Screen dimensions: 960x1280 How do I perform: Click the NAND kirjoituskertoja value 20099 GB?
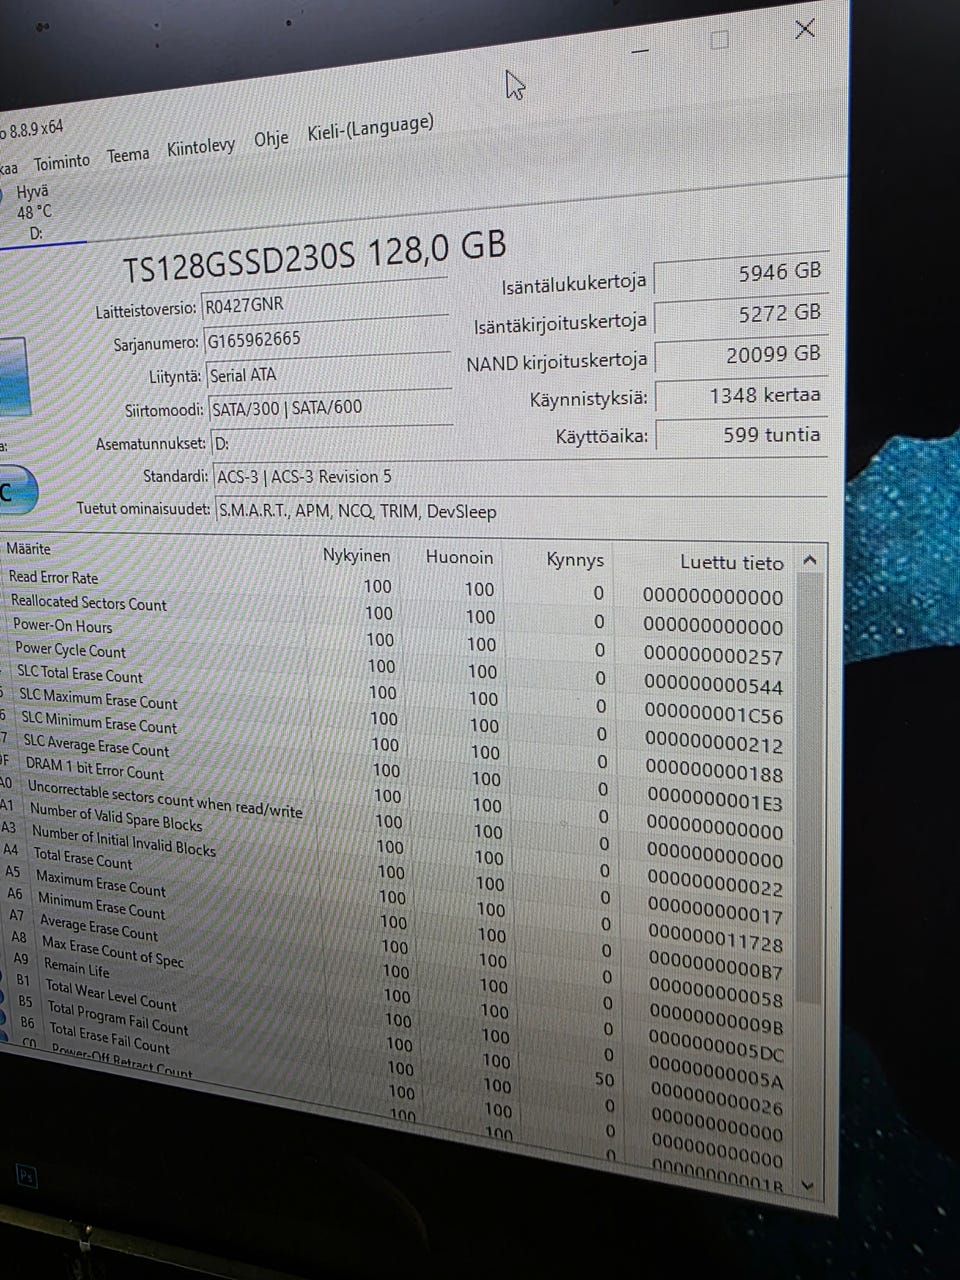(x=740, y=355)
